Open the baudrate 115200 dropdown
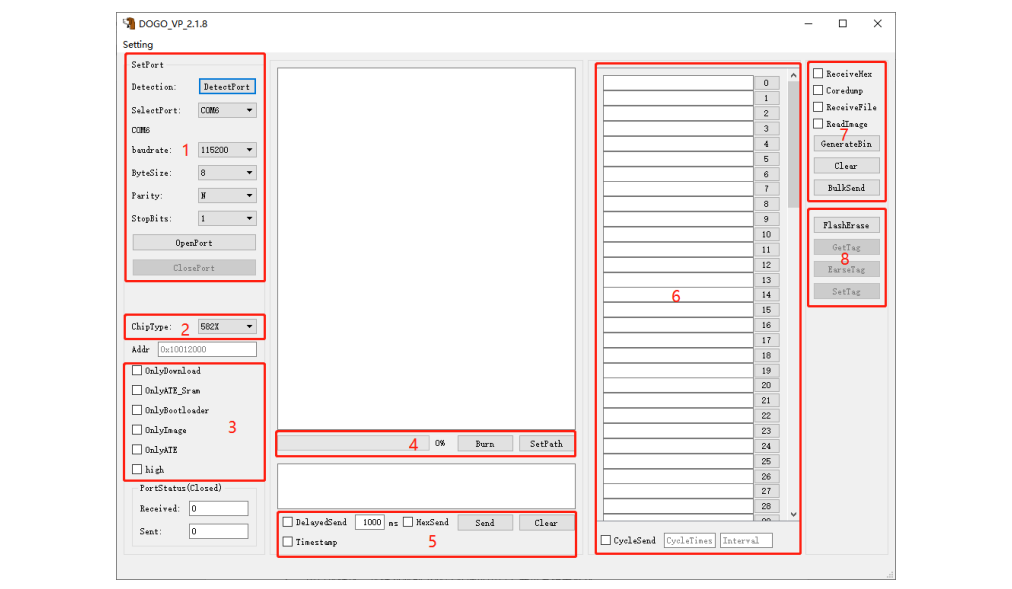Image resolution: width=1012 pixels, height=589 pixels. point(227,150)
